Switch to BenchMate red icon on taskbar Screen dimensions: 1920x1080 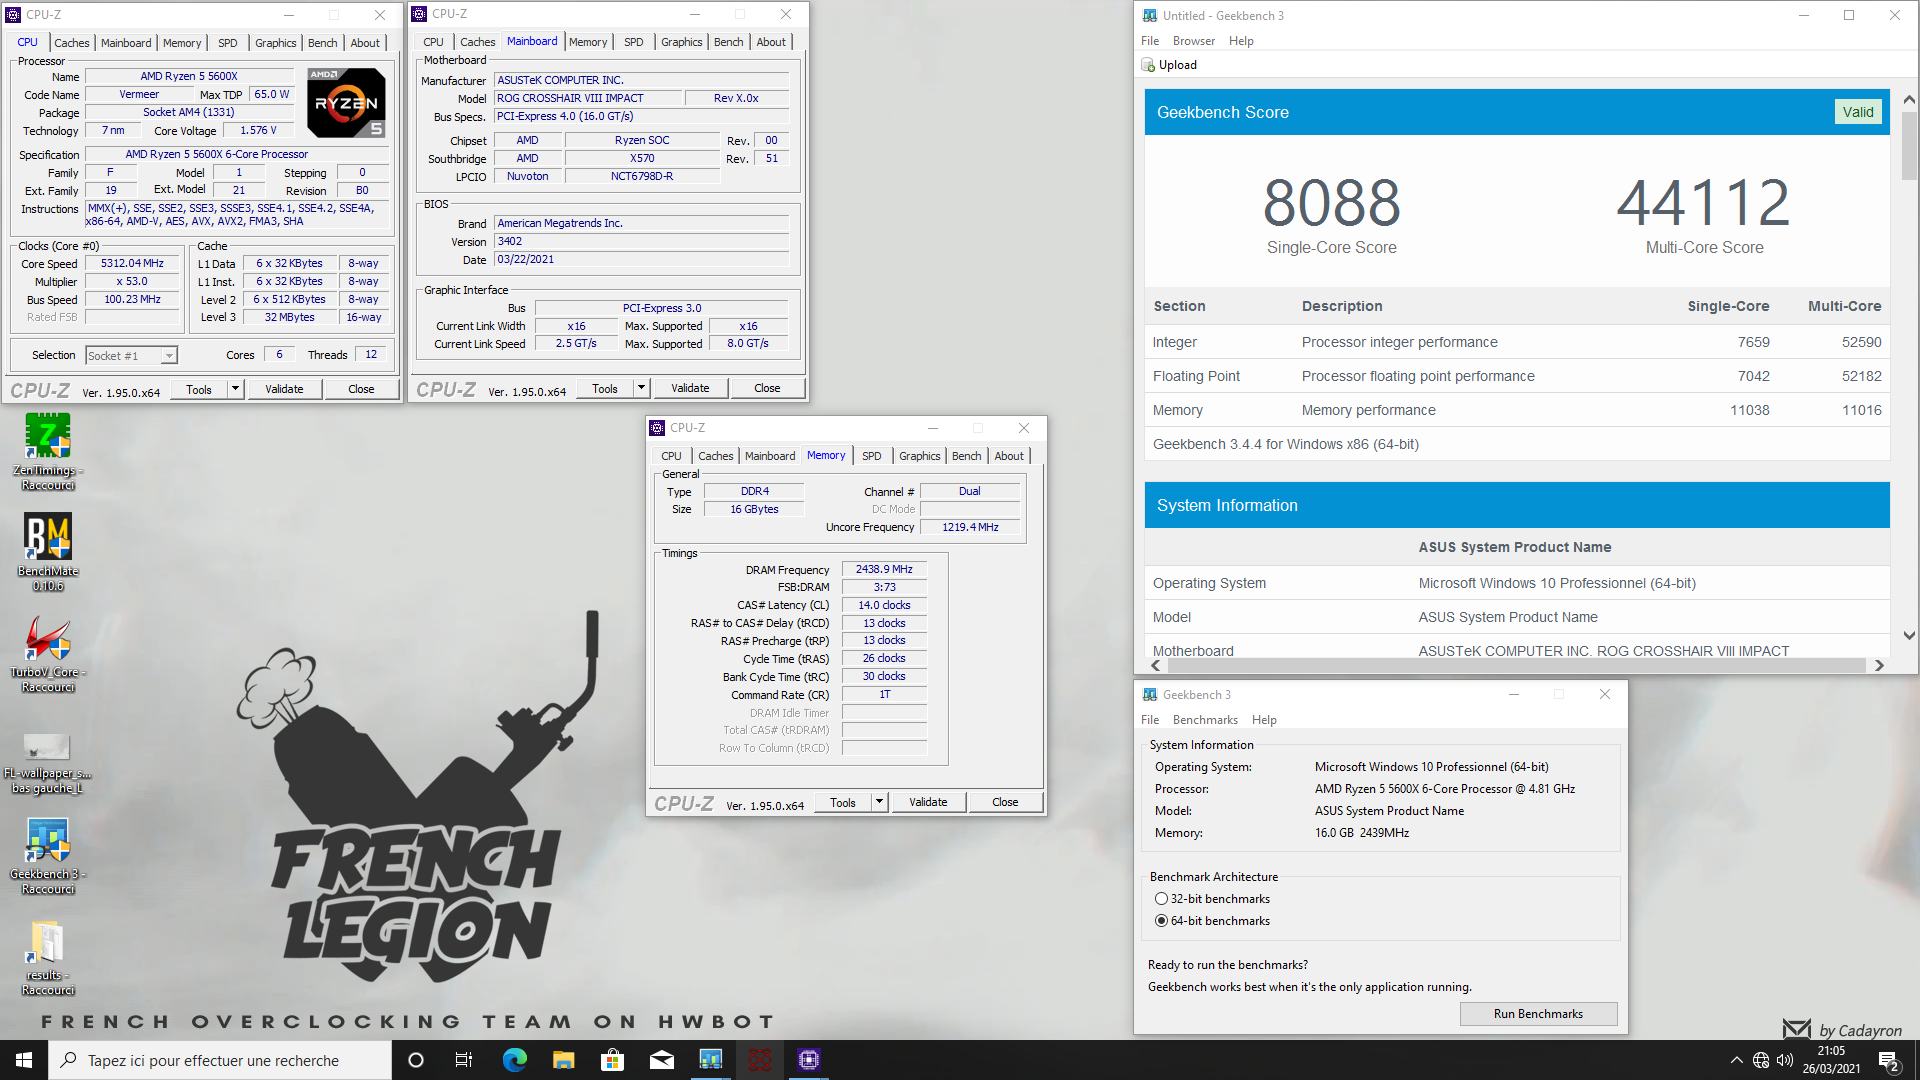tap(760, 1060)
